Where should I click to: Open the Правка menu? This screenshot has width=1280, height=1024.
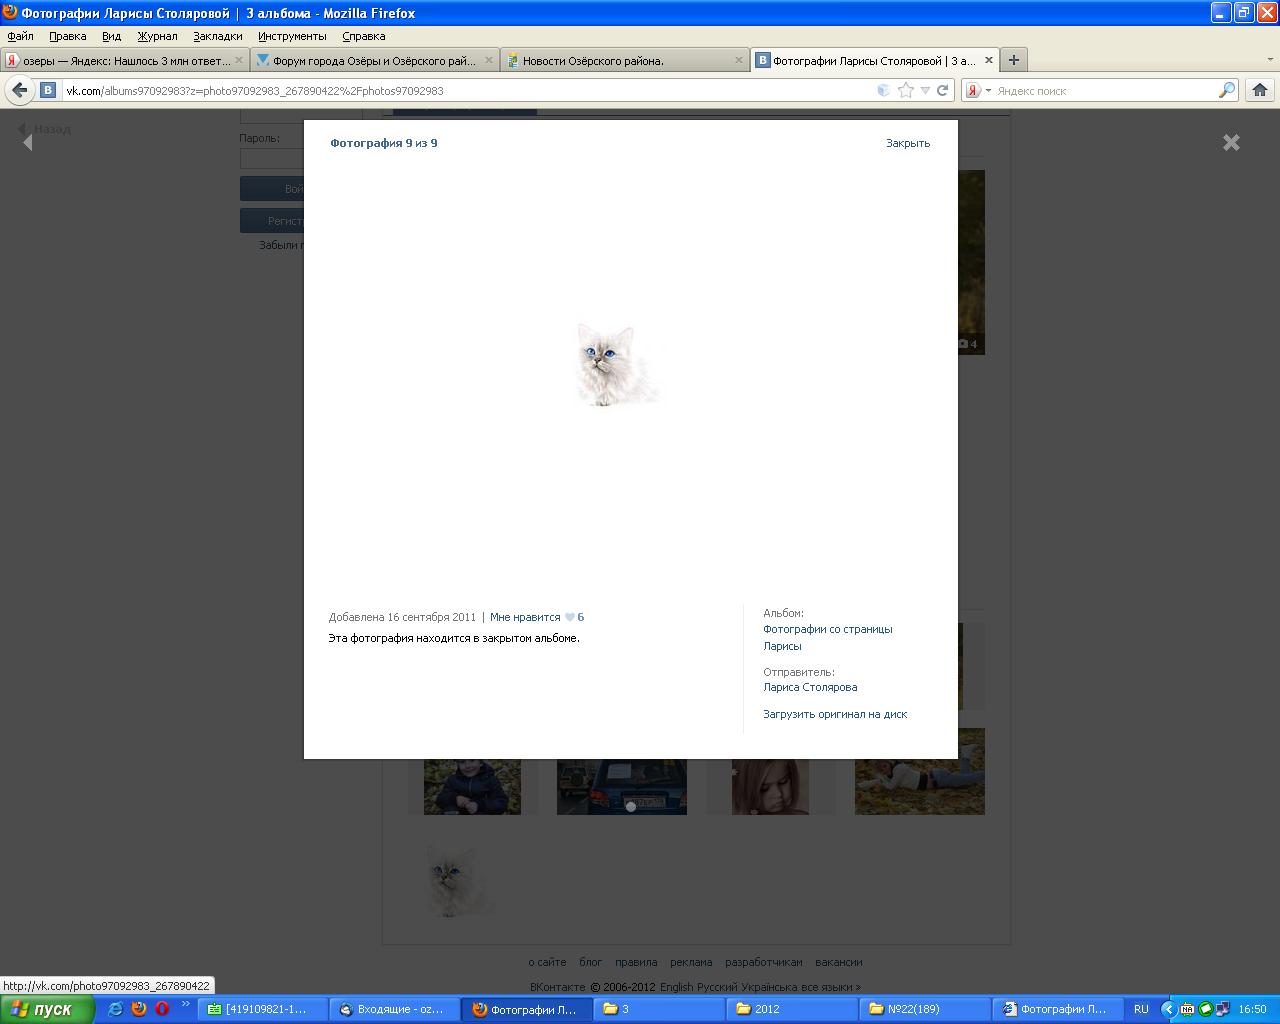tap(67, 36)
